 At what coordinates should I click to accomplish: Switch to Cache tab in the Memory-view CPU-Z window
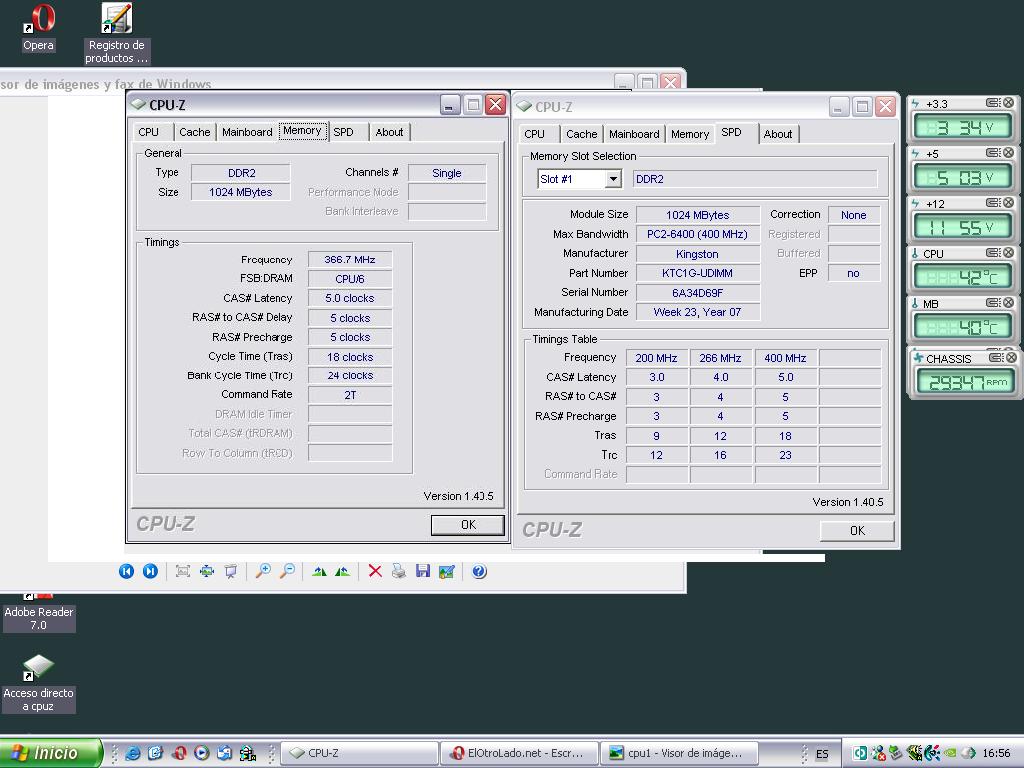pyautogui.click(x=195, y=132)
